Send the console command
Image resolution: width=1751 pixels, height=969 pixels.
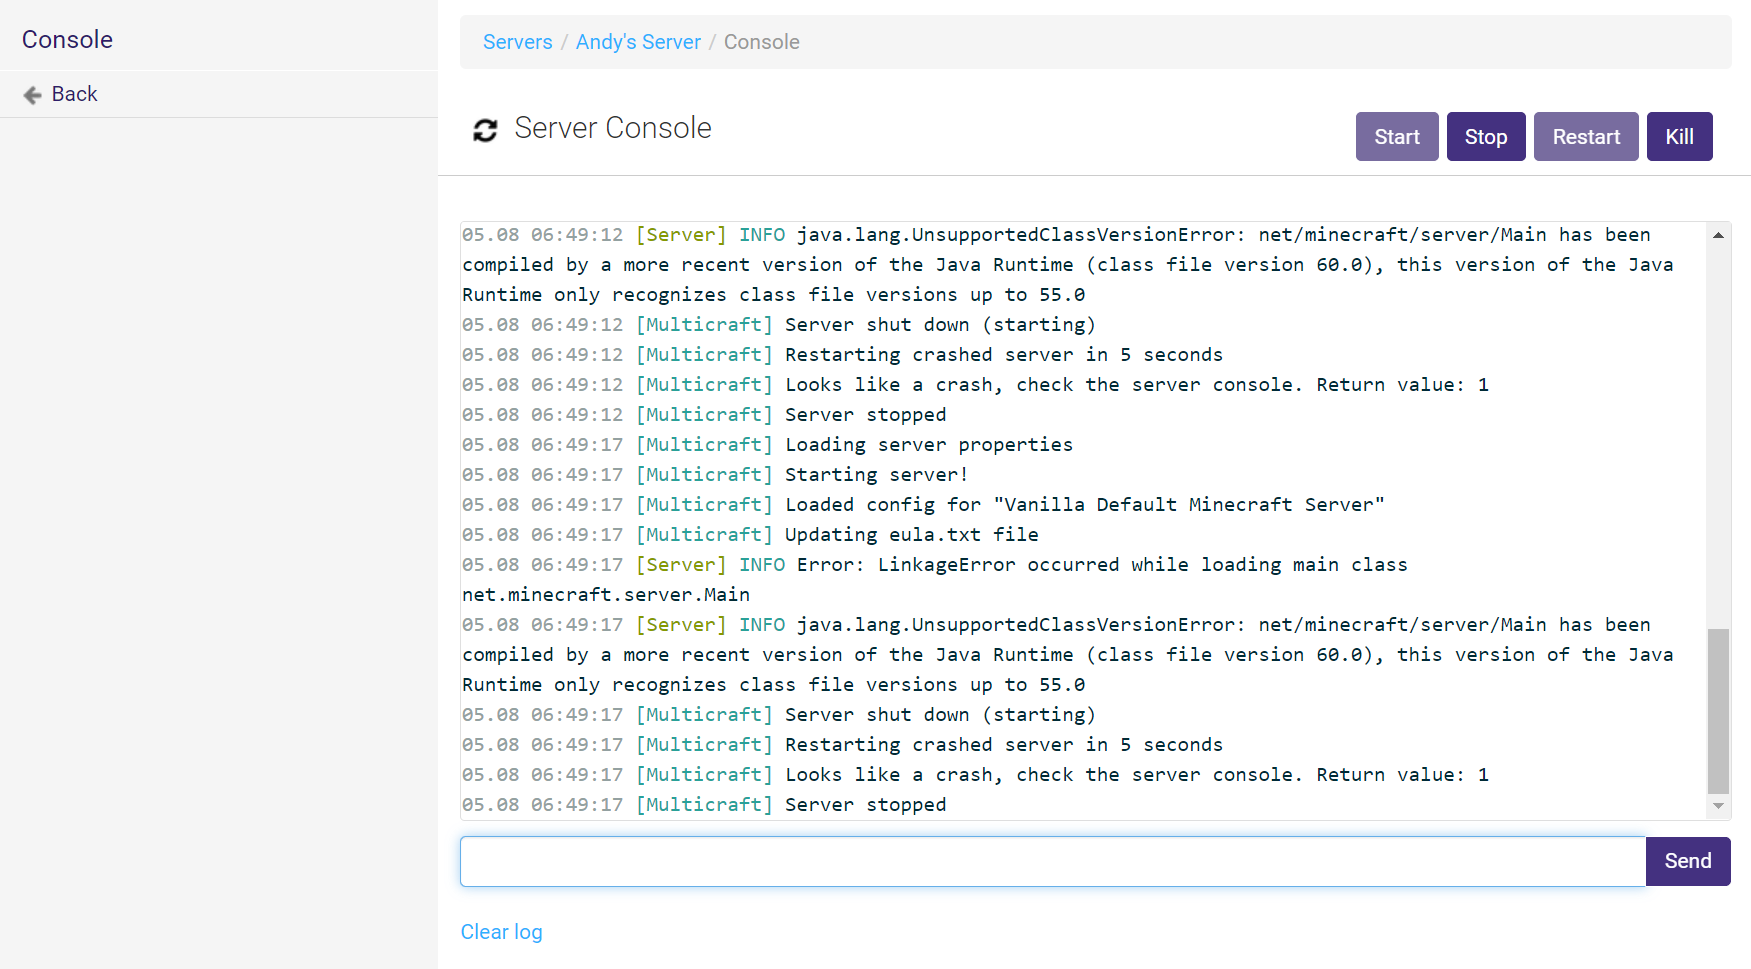[1688, 861]
